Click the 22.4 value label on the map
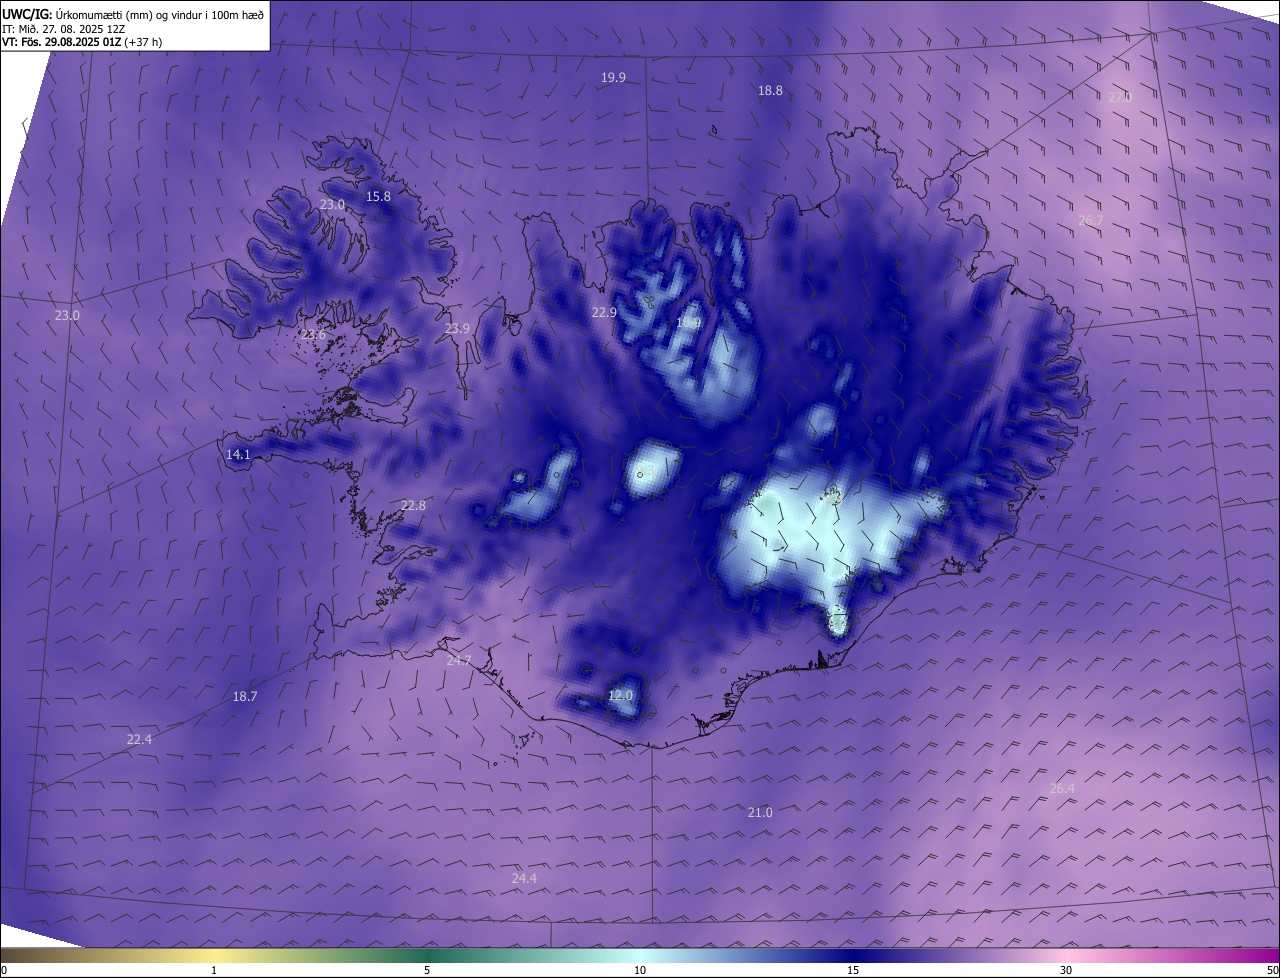This screenshot has height=978, width=1280. pos(139,740)
